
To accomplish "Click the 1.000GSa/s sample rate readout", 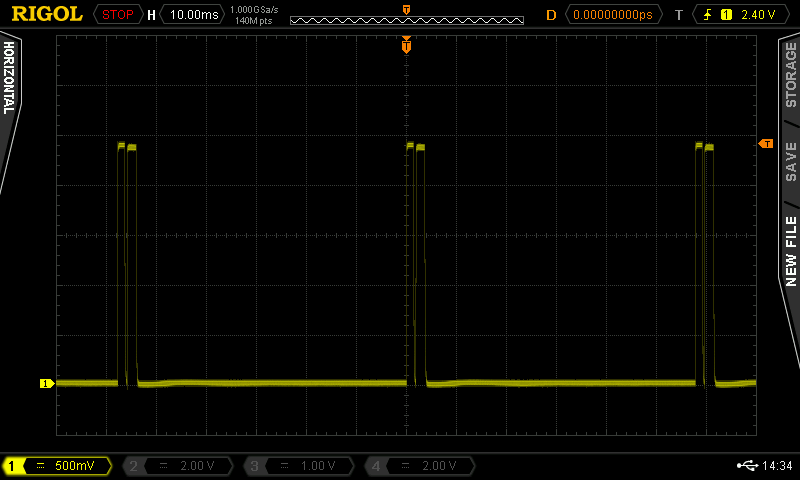I will click(254, 10).
